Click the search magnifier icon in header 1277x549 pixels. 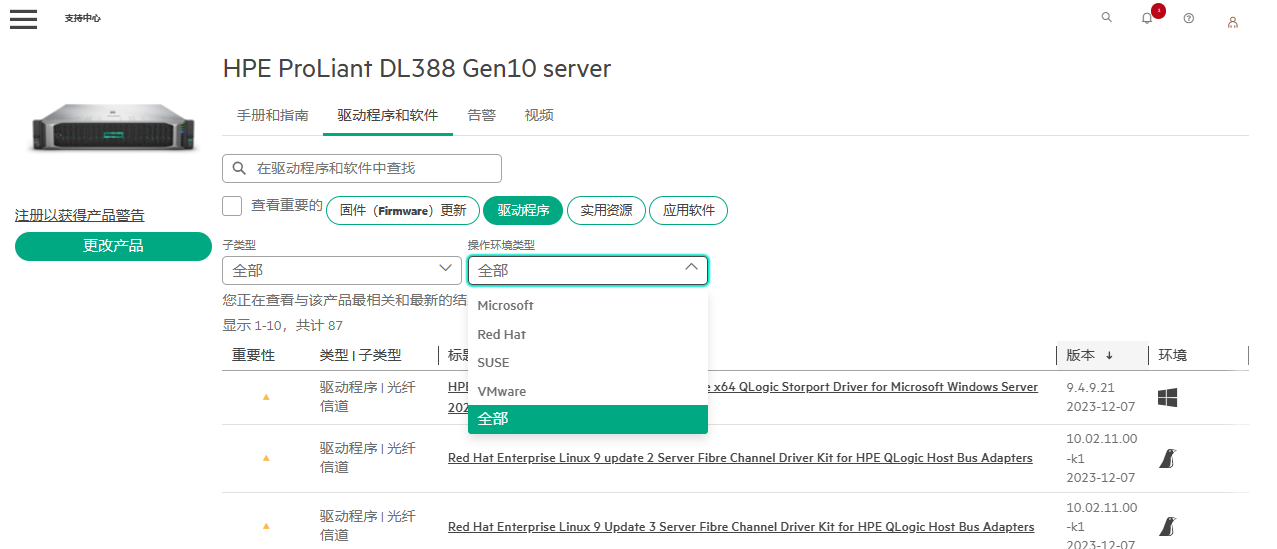click(x=1106, y=18)
